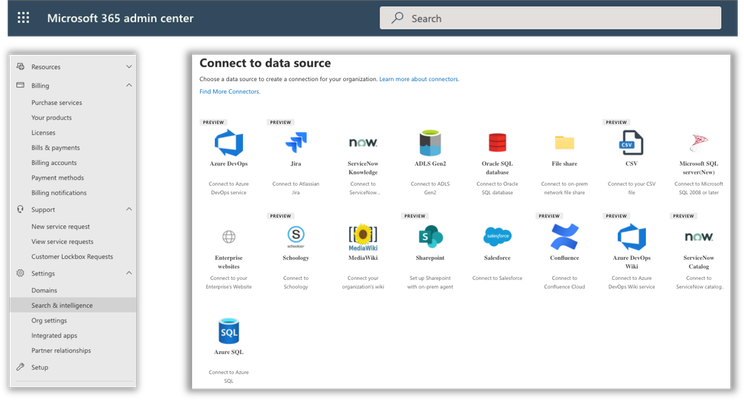Click the Confluence connector name label
Viewport: 744px width, 400px height.
564,258
